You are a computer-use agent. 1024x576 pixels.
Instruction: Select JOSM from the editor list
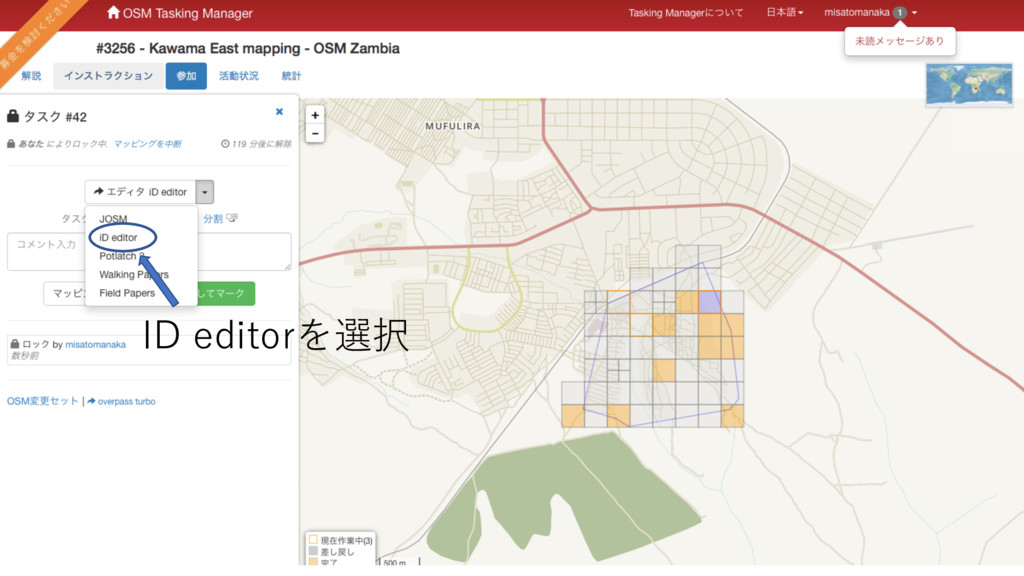point(113,219)
